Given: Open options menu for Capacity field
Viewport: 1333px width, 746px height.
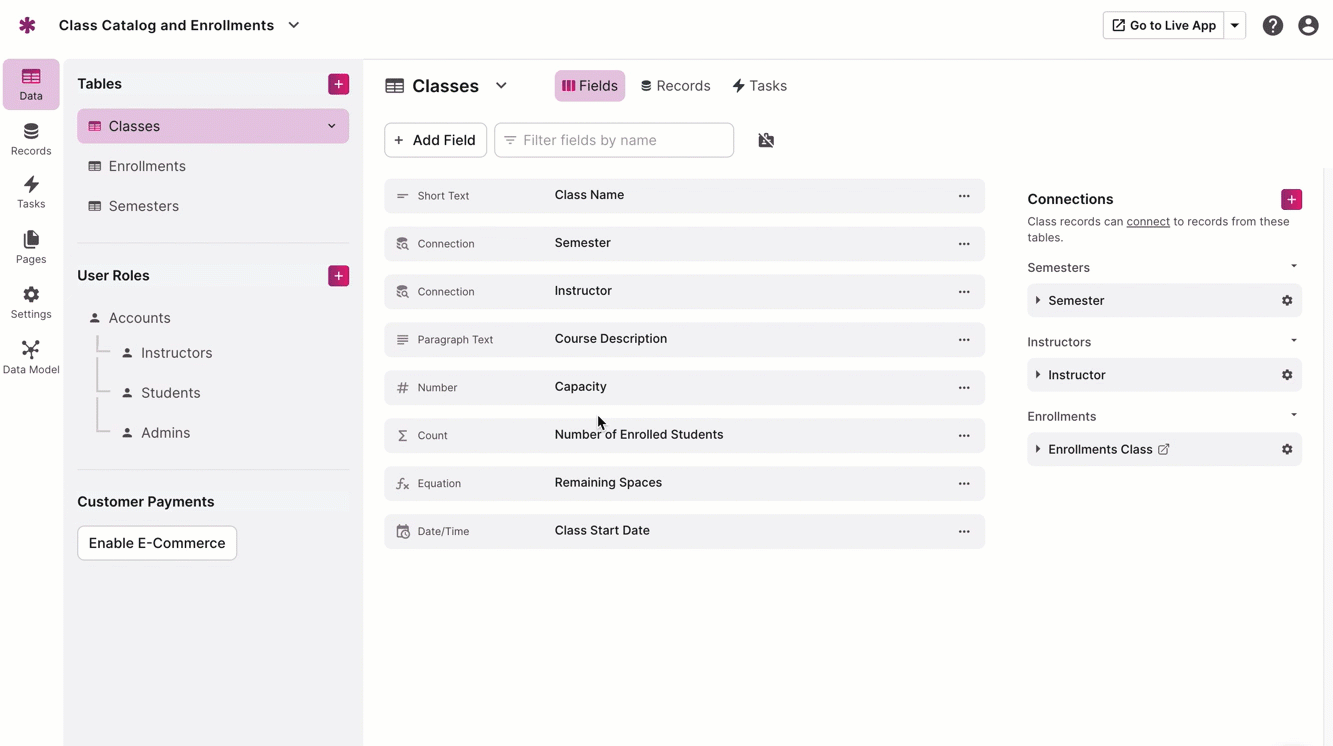Looking at the screenshot, I should point(964,388).
